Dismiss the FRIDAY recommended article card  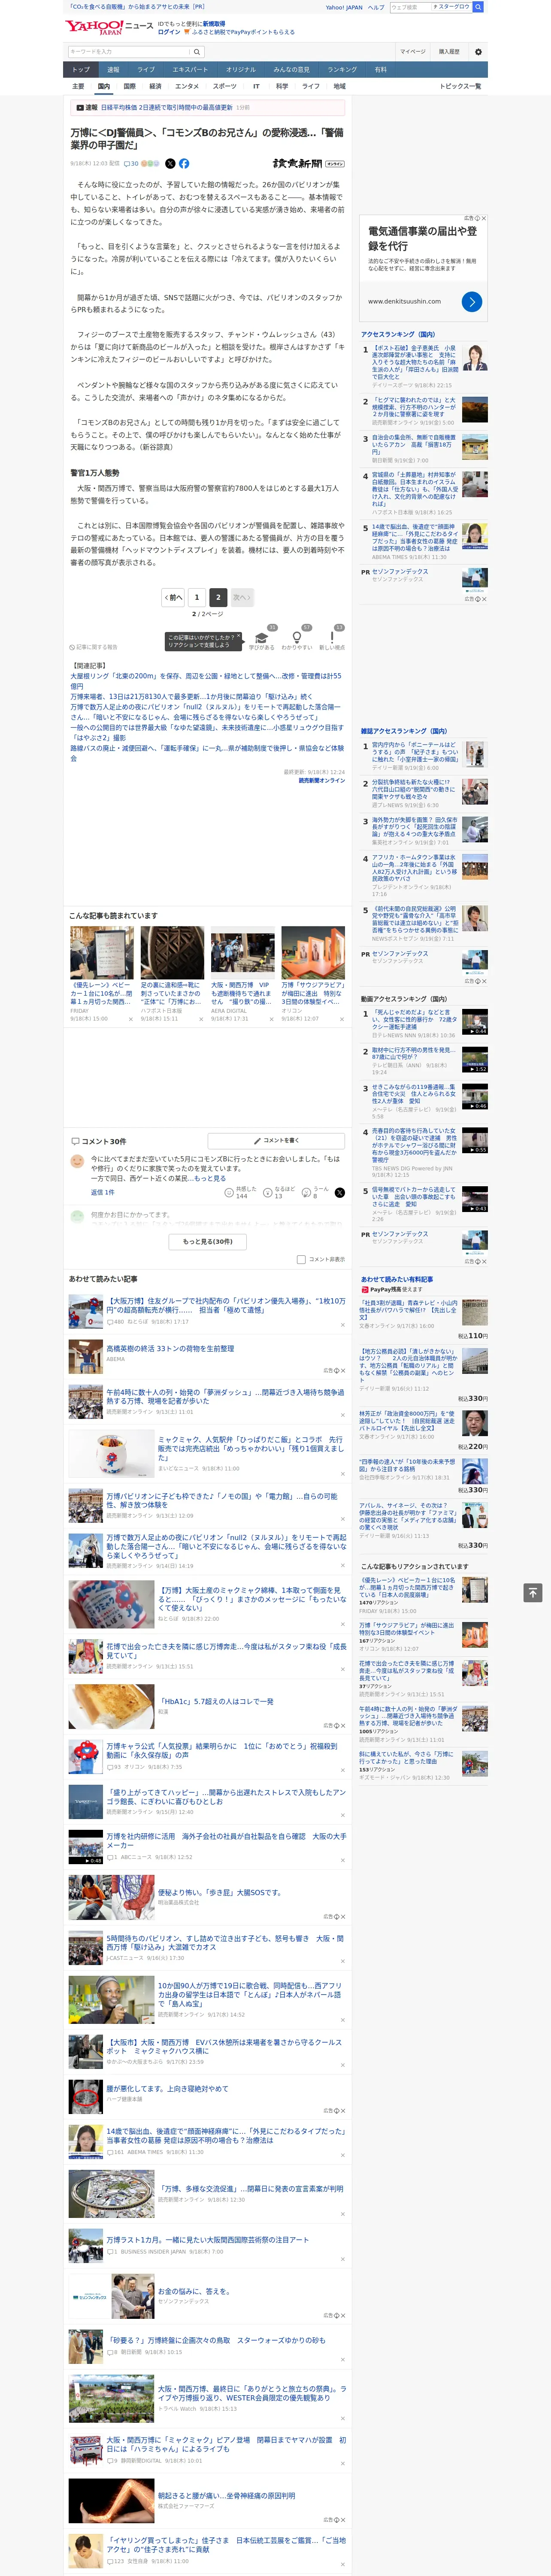[x=131, y=1019]
